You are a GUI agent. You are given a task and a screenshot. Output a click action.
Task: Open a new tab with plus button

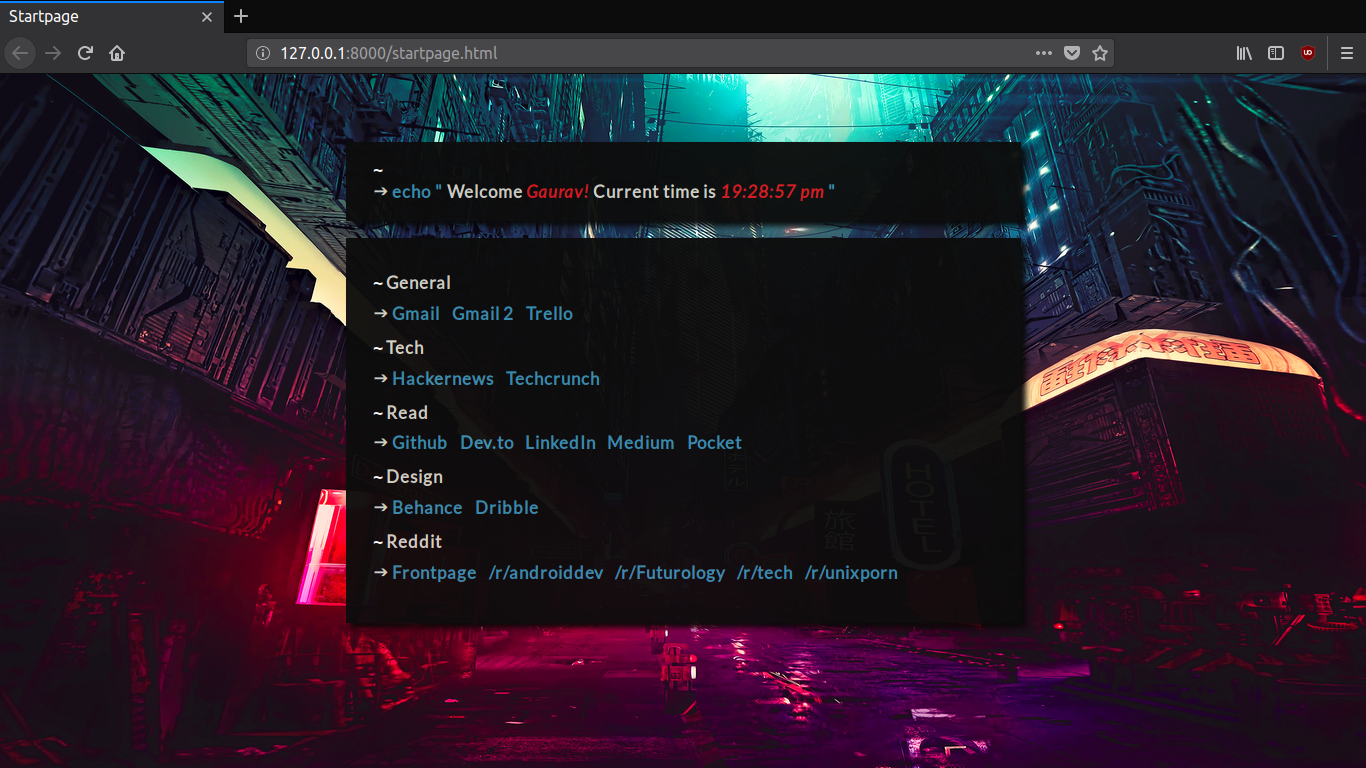(241, 16)
